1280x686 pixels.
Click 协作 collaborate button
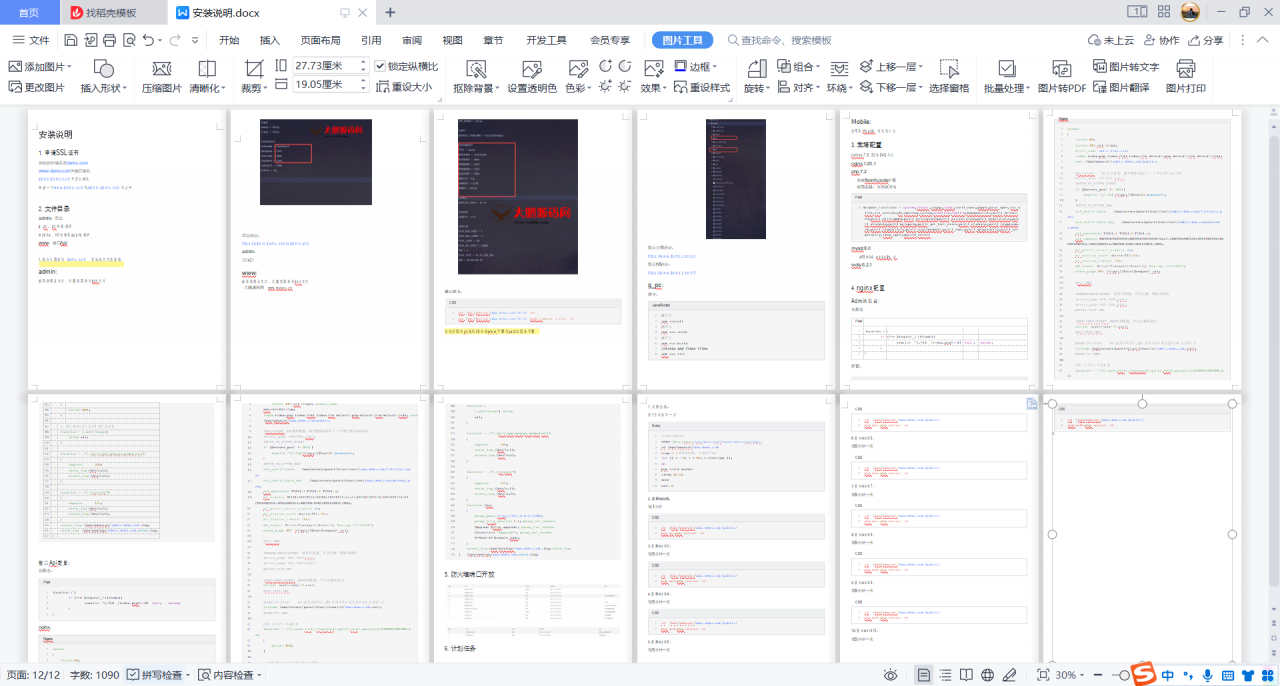[x=1160, y=40]
